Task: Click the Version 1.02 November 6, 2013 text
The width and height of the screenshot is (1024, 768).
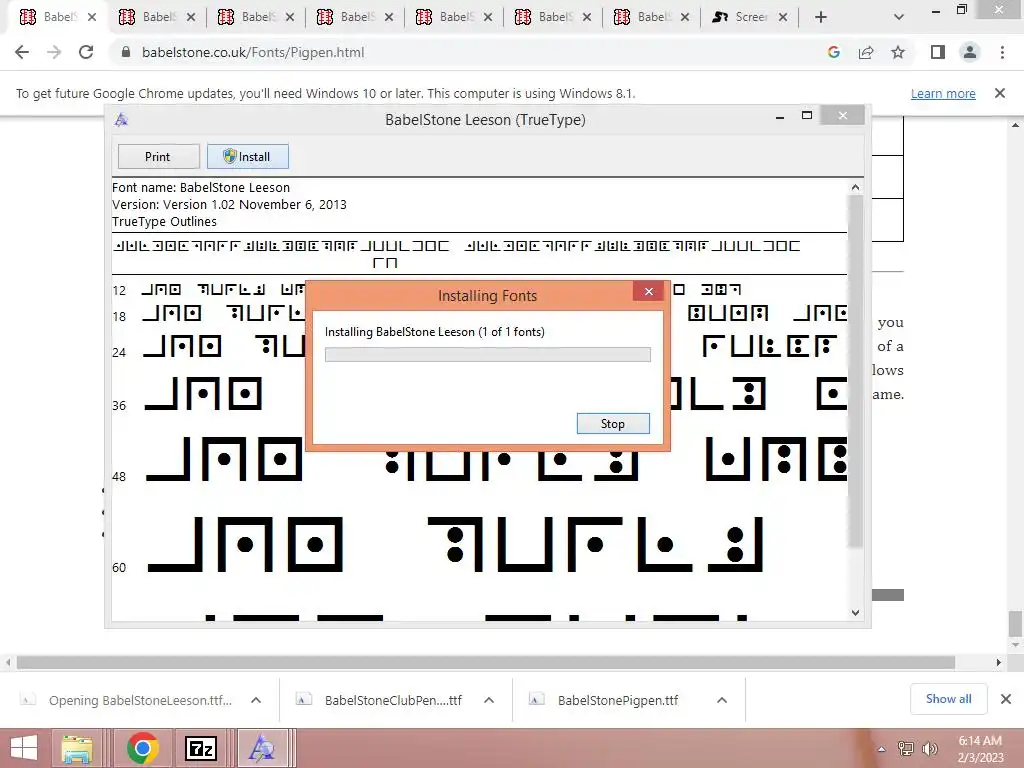Action: coord(229,204)
